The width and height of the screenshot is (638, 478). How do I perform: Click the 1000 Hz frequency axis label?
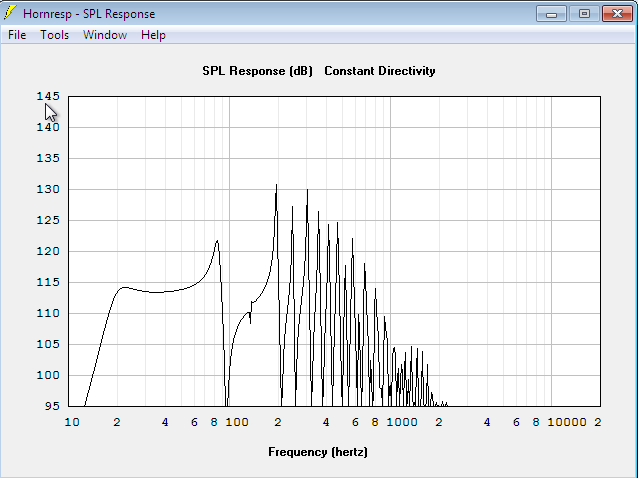(x=402, y=422)
